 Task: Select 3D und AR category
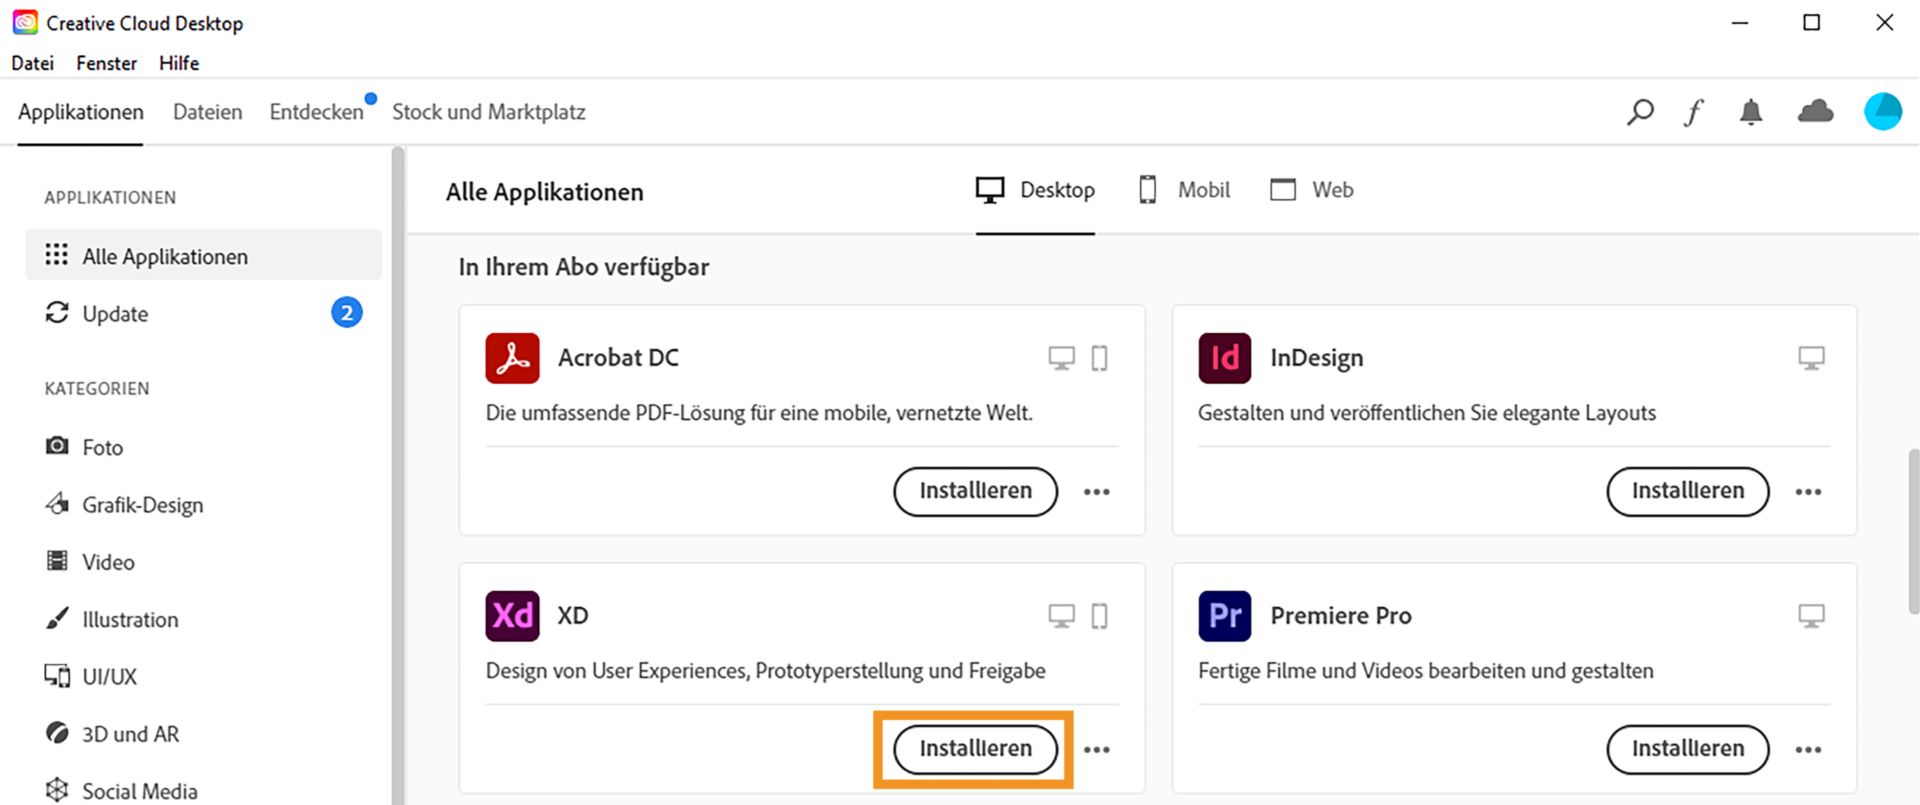(x=204, y=734)
